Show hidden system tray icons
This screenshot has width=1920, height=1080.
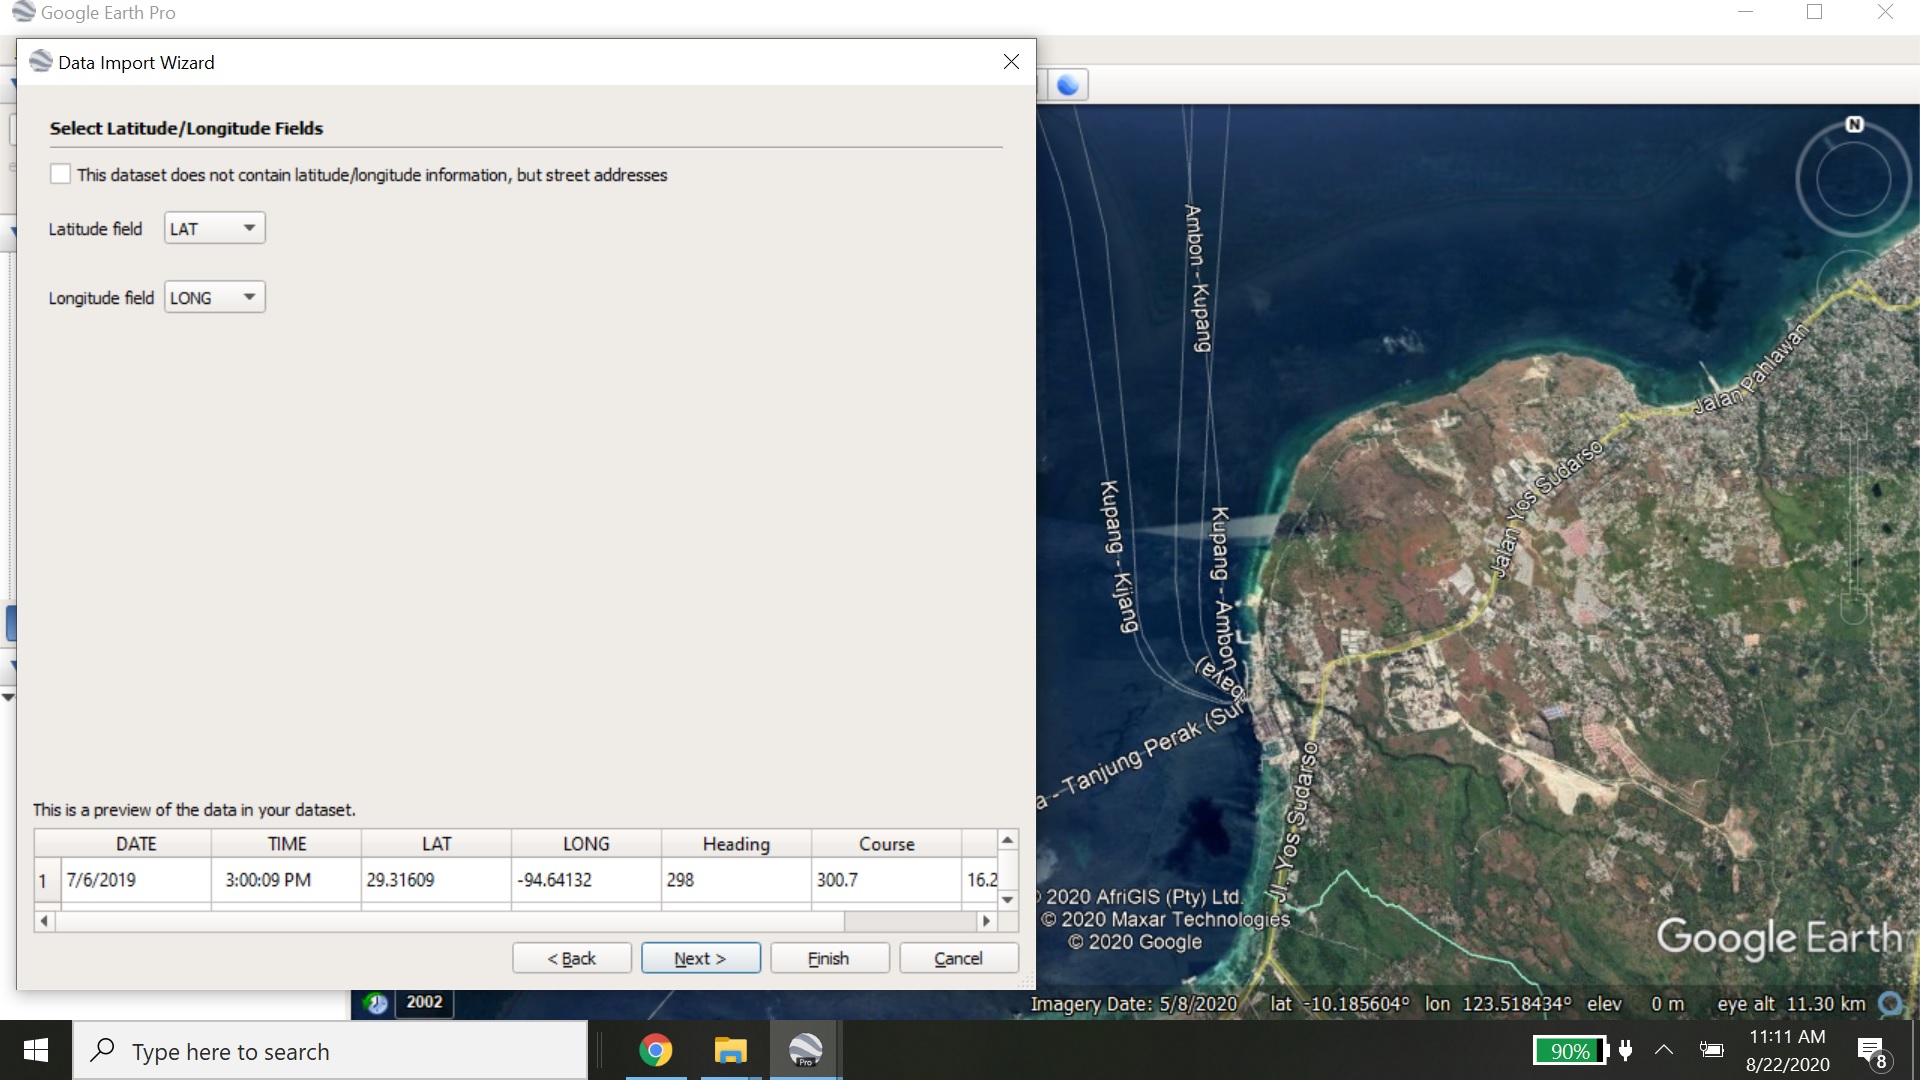tap(1664, 1050)
